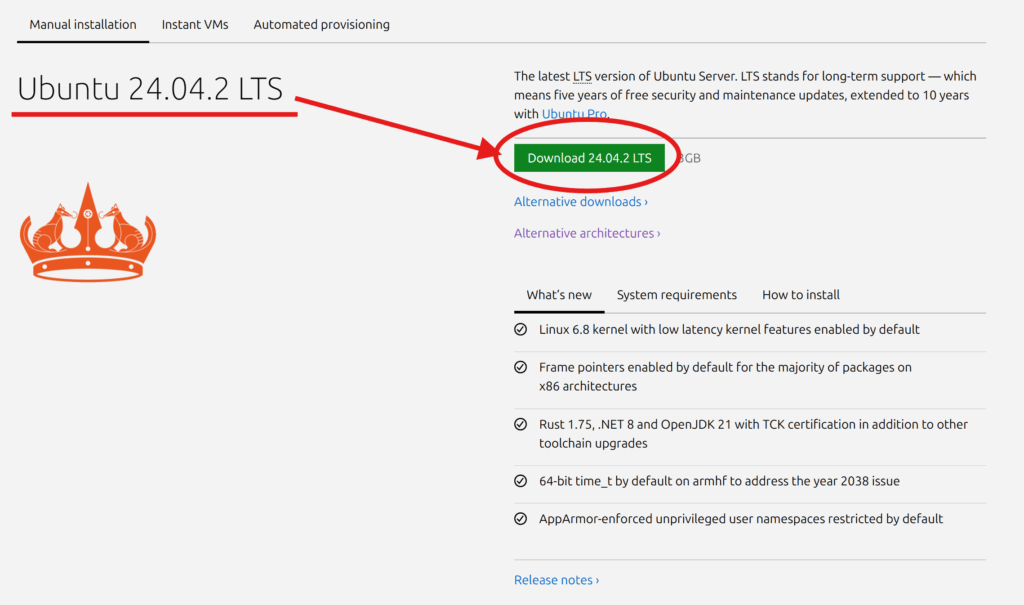The height and width of the screenshot is (605, 1024).
Task: Open the Manual installation tab
Action: (x=83, y=25)
